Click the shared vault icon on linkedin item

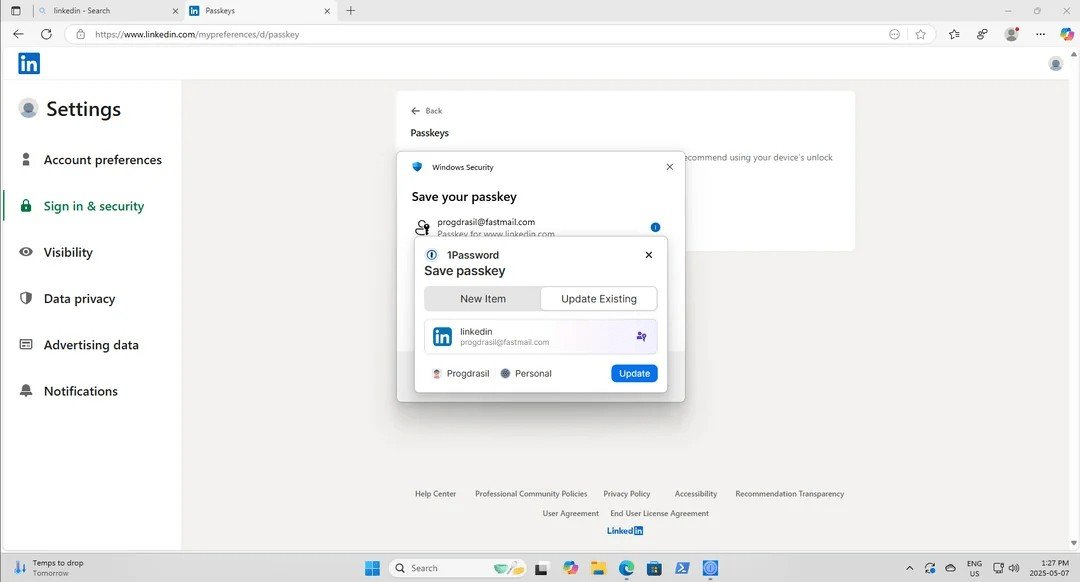(x=641, y=336)
